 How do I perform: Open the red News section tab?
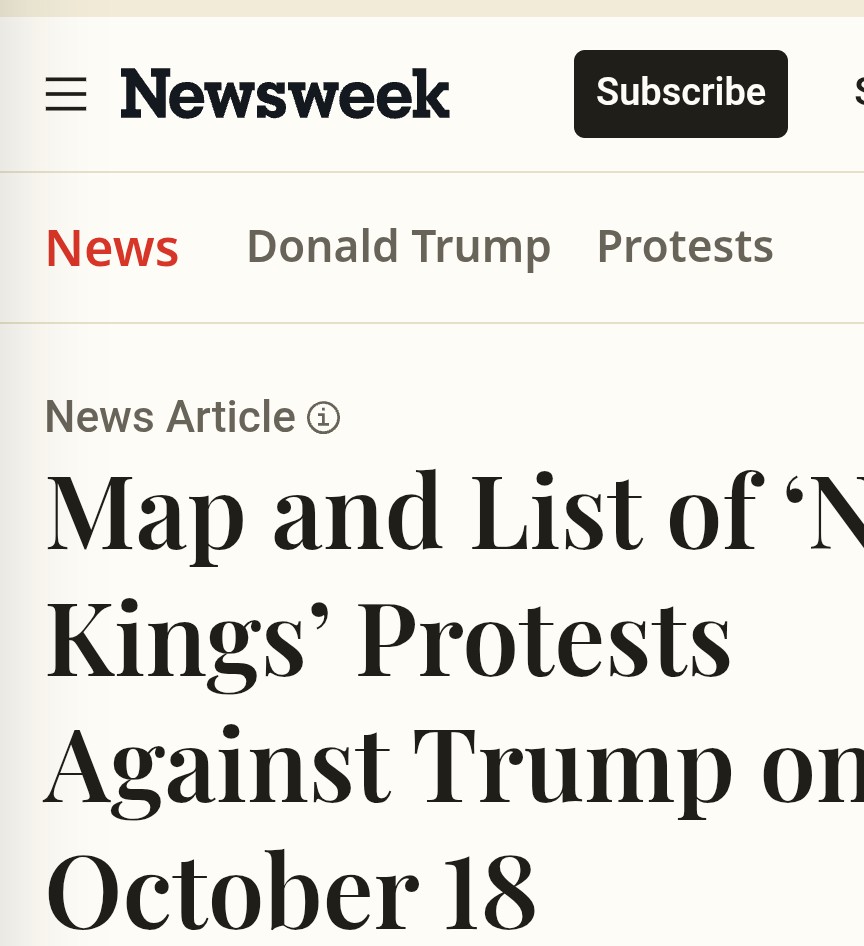tap(112, 248)
